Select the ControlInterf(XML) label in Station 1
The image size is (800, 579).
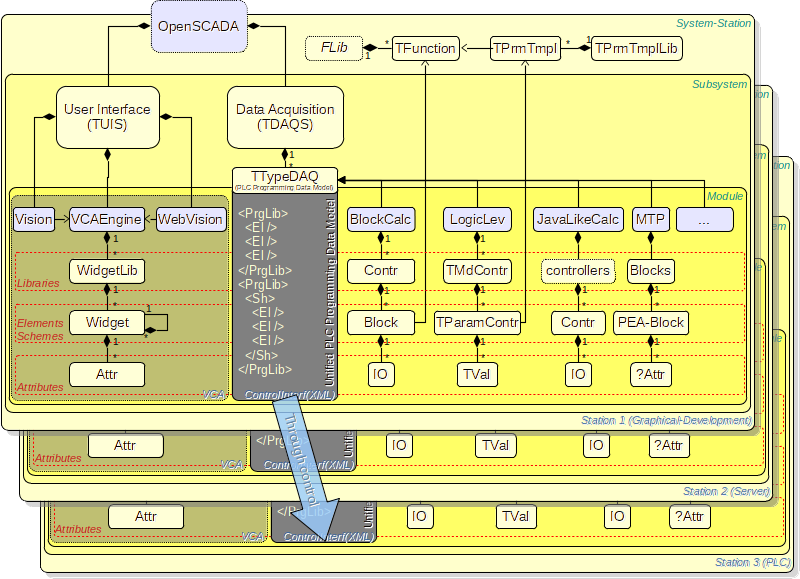(290, 395)
